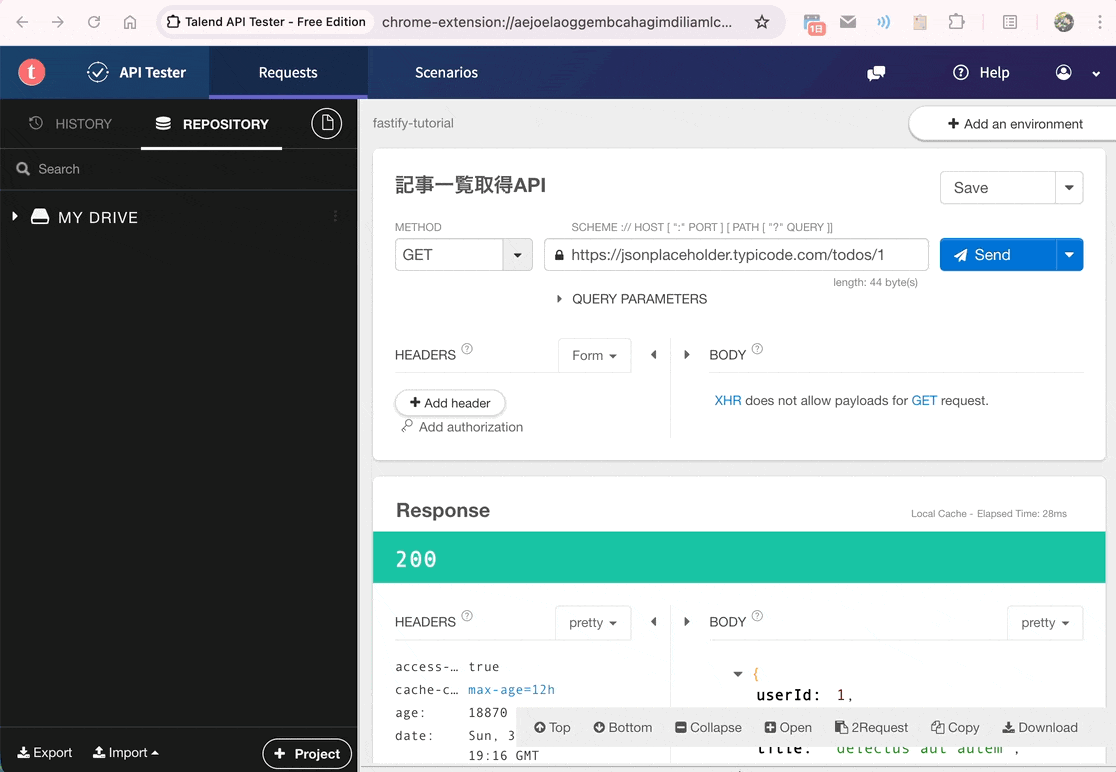Switch to the Requests tab
Screen dimensions: 1116x772
(288, 73)
